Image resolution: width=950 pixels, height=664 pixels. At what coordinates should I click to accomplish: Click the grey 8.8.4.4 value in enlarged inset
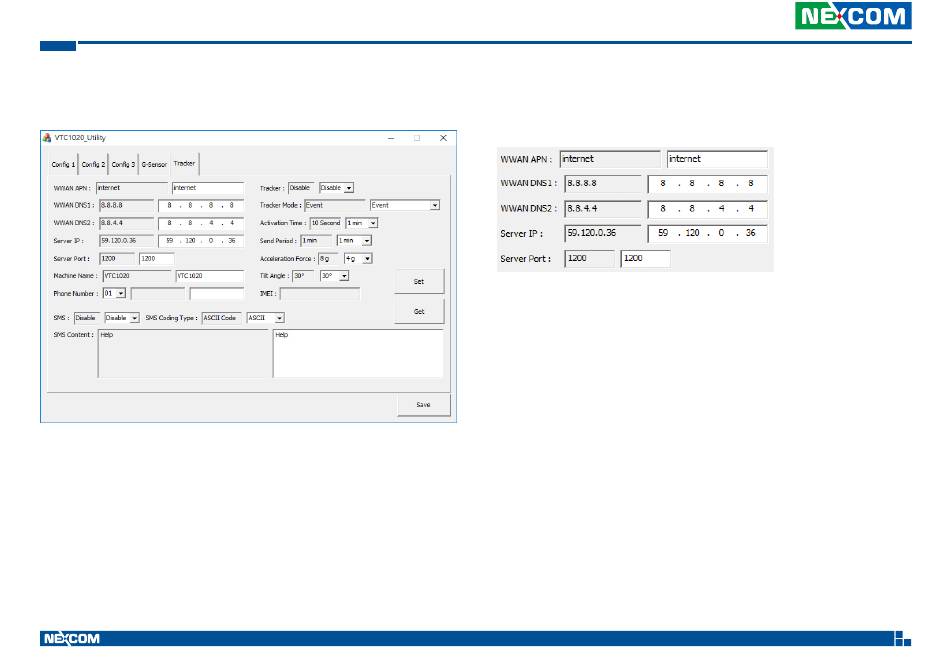603,209
